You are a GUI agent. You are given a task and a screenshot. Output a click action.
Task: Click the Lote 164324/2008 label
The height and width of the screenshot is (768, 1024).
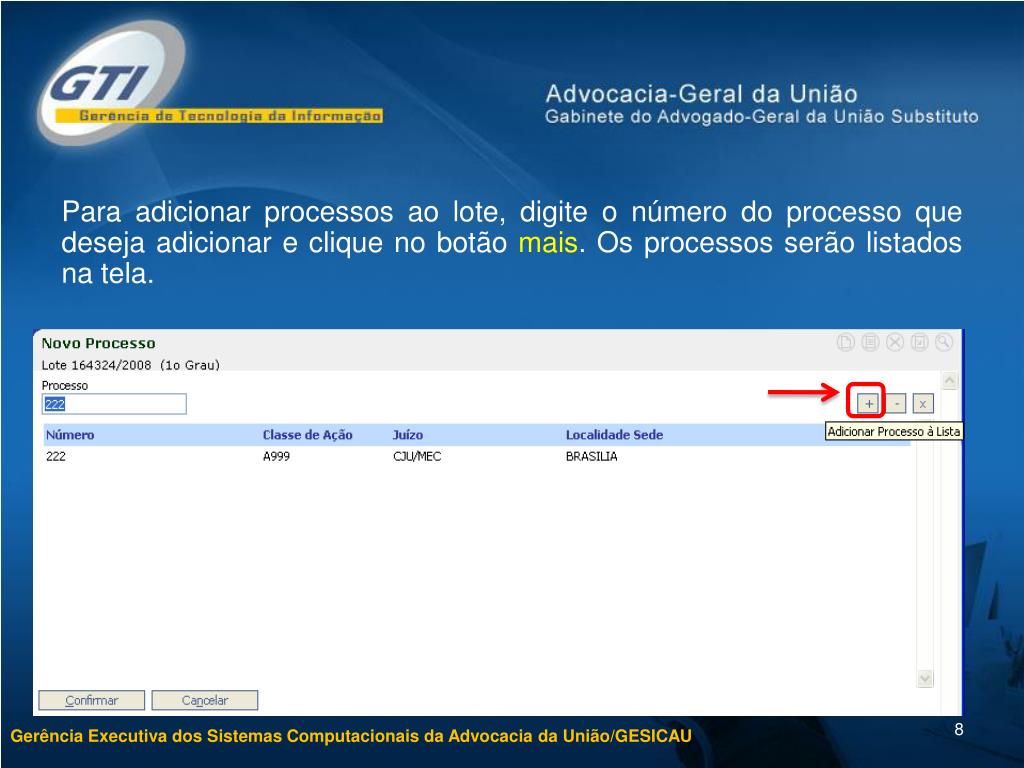(x=131, y=365)
